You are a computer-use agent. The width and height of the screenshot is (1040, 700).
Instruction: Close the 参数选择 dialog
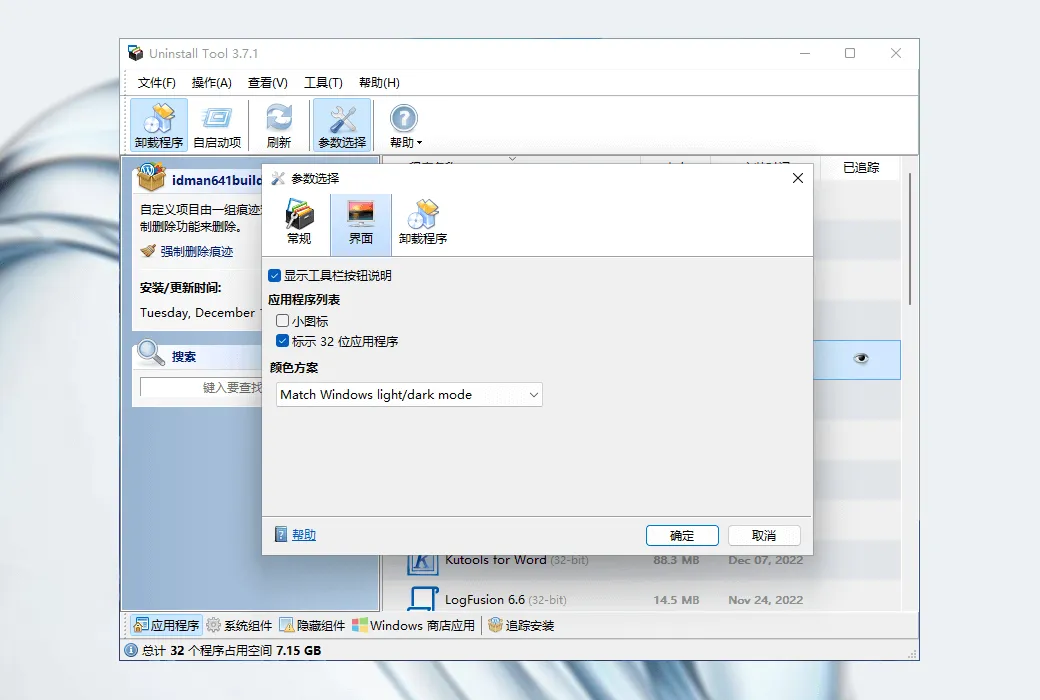(x=798, y=178)
